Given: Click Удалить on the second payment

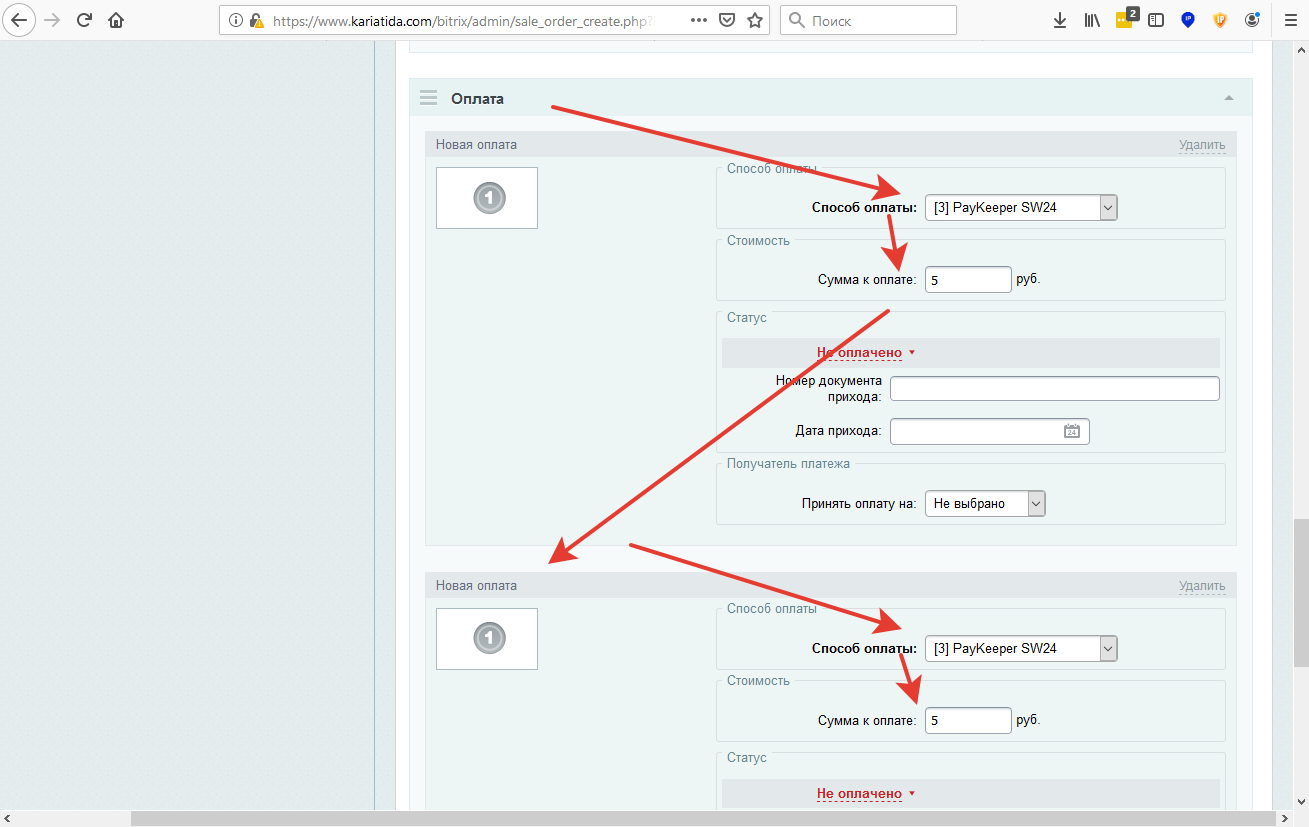Looking at the screenshot, I should pos(1201,586).
